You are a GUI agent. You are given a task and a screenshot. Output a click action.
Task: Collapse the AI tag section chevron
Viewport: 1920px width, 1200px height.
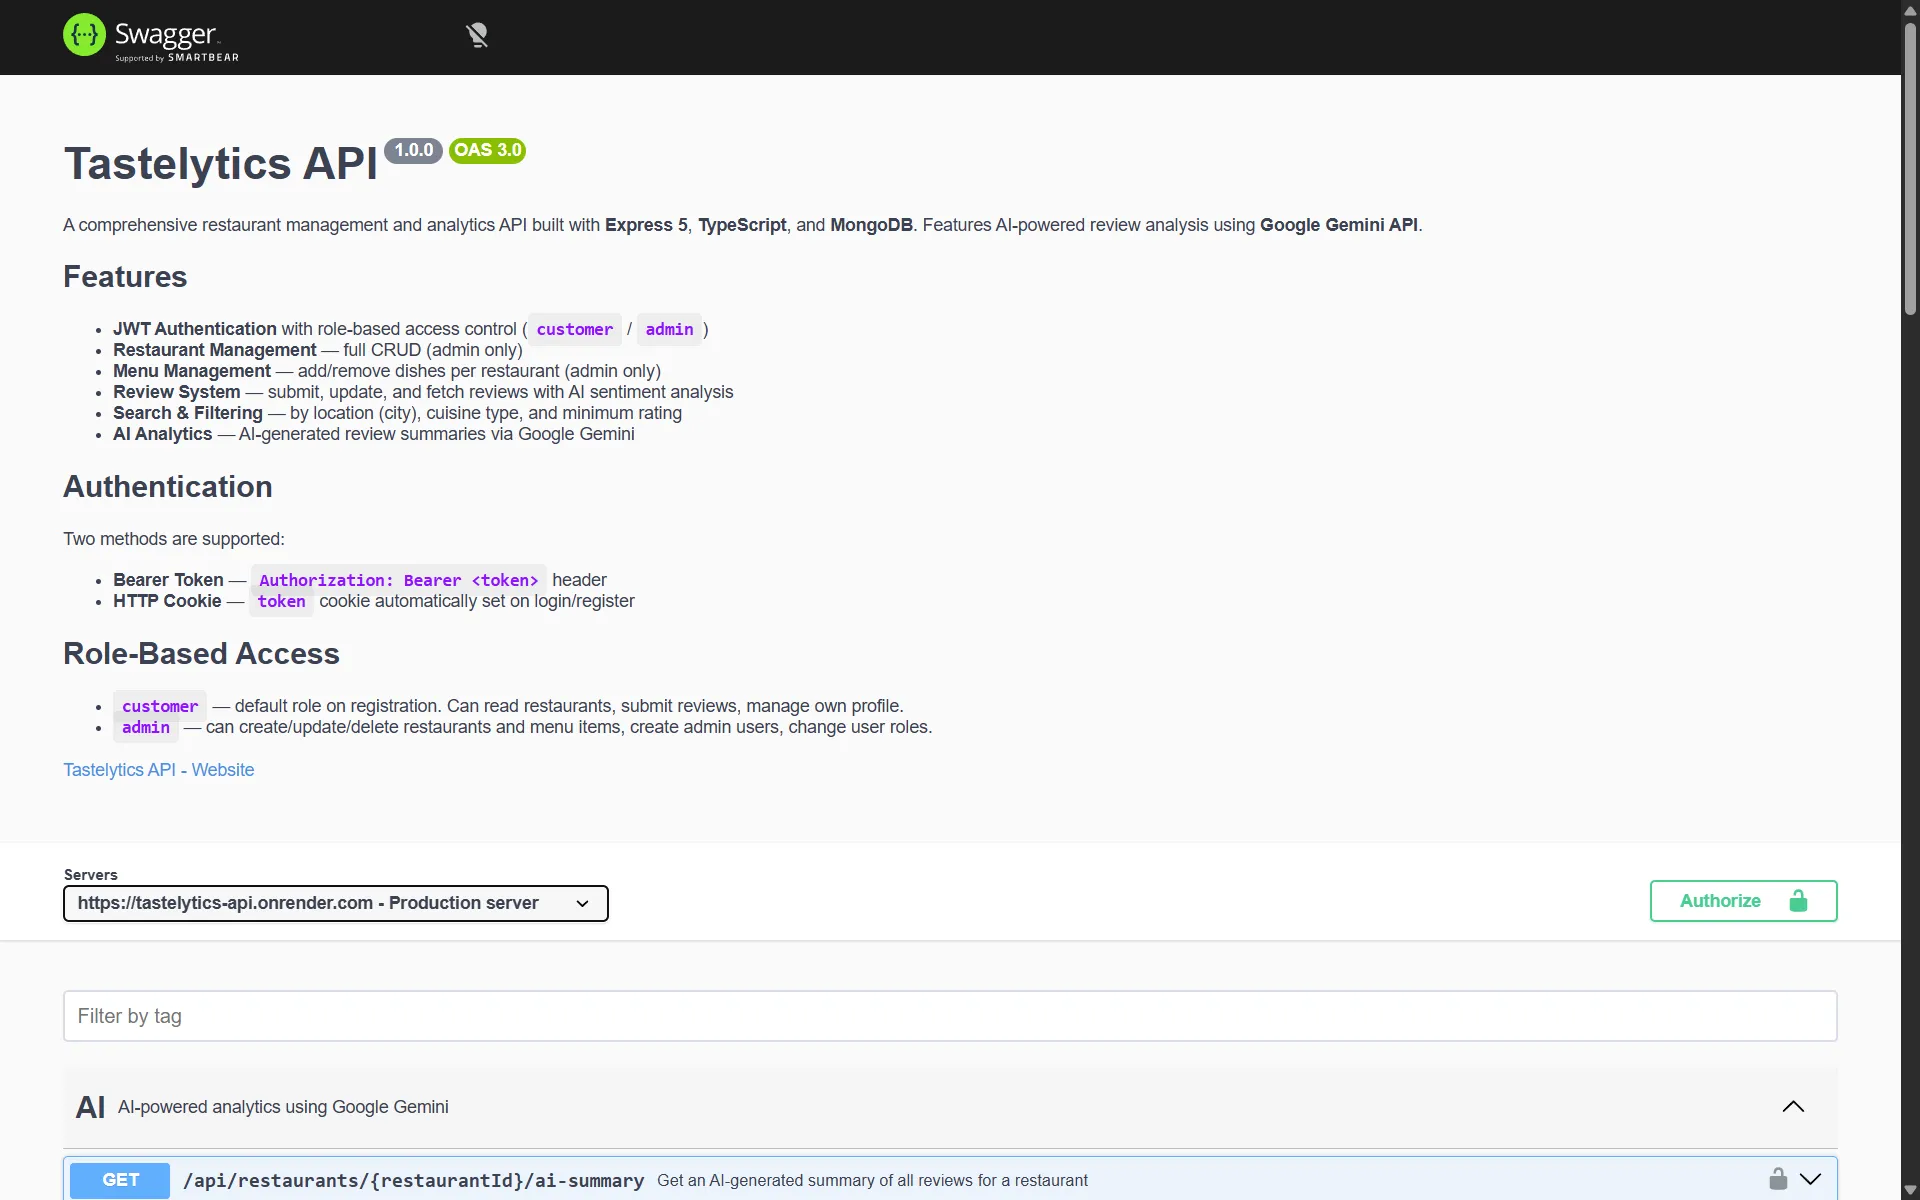pyautogui.click(x=1793, y=1107)
